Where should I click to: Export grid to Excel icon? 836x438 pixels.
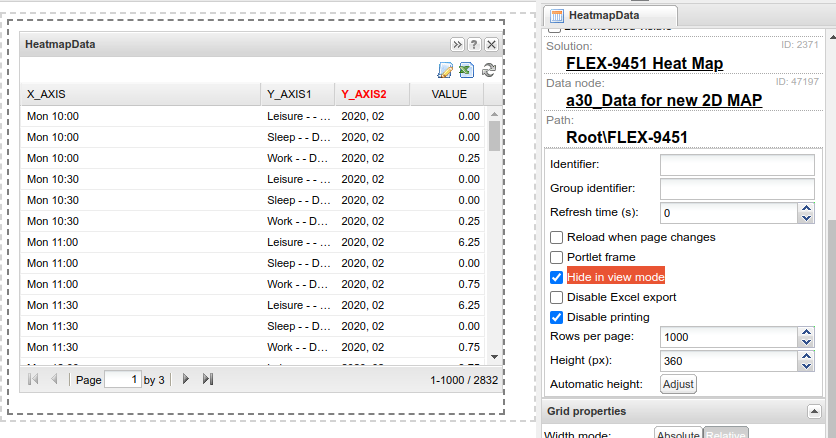click(467, 70)
